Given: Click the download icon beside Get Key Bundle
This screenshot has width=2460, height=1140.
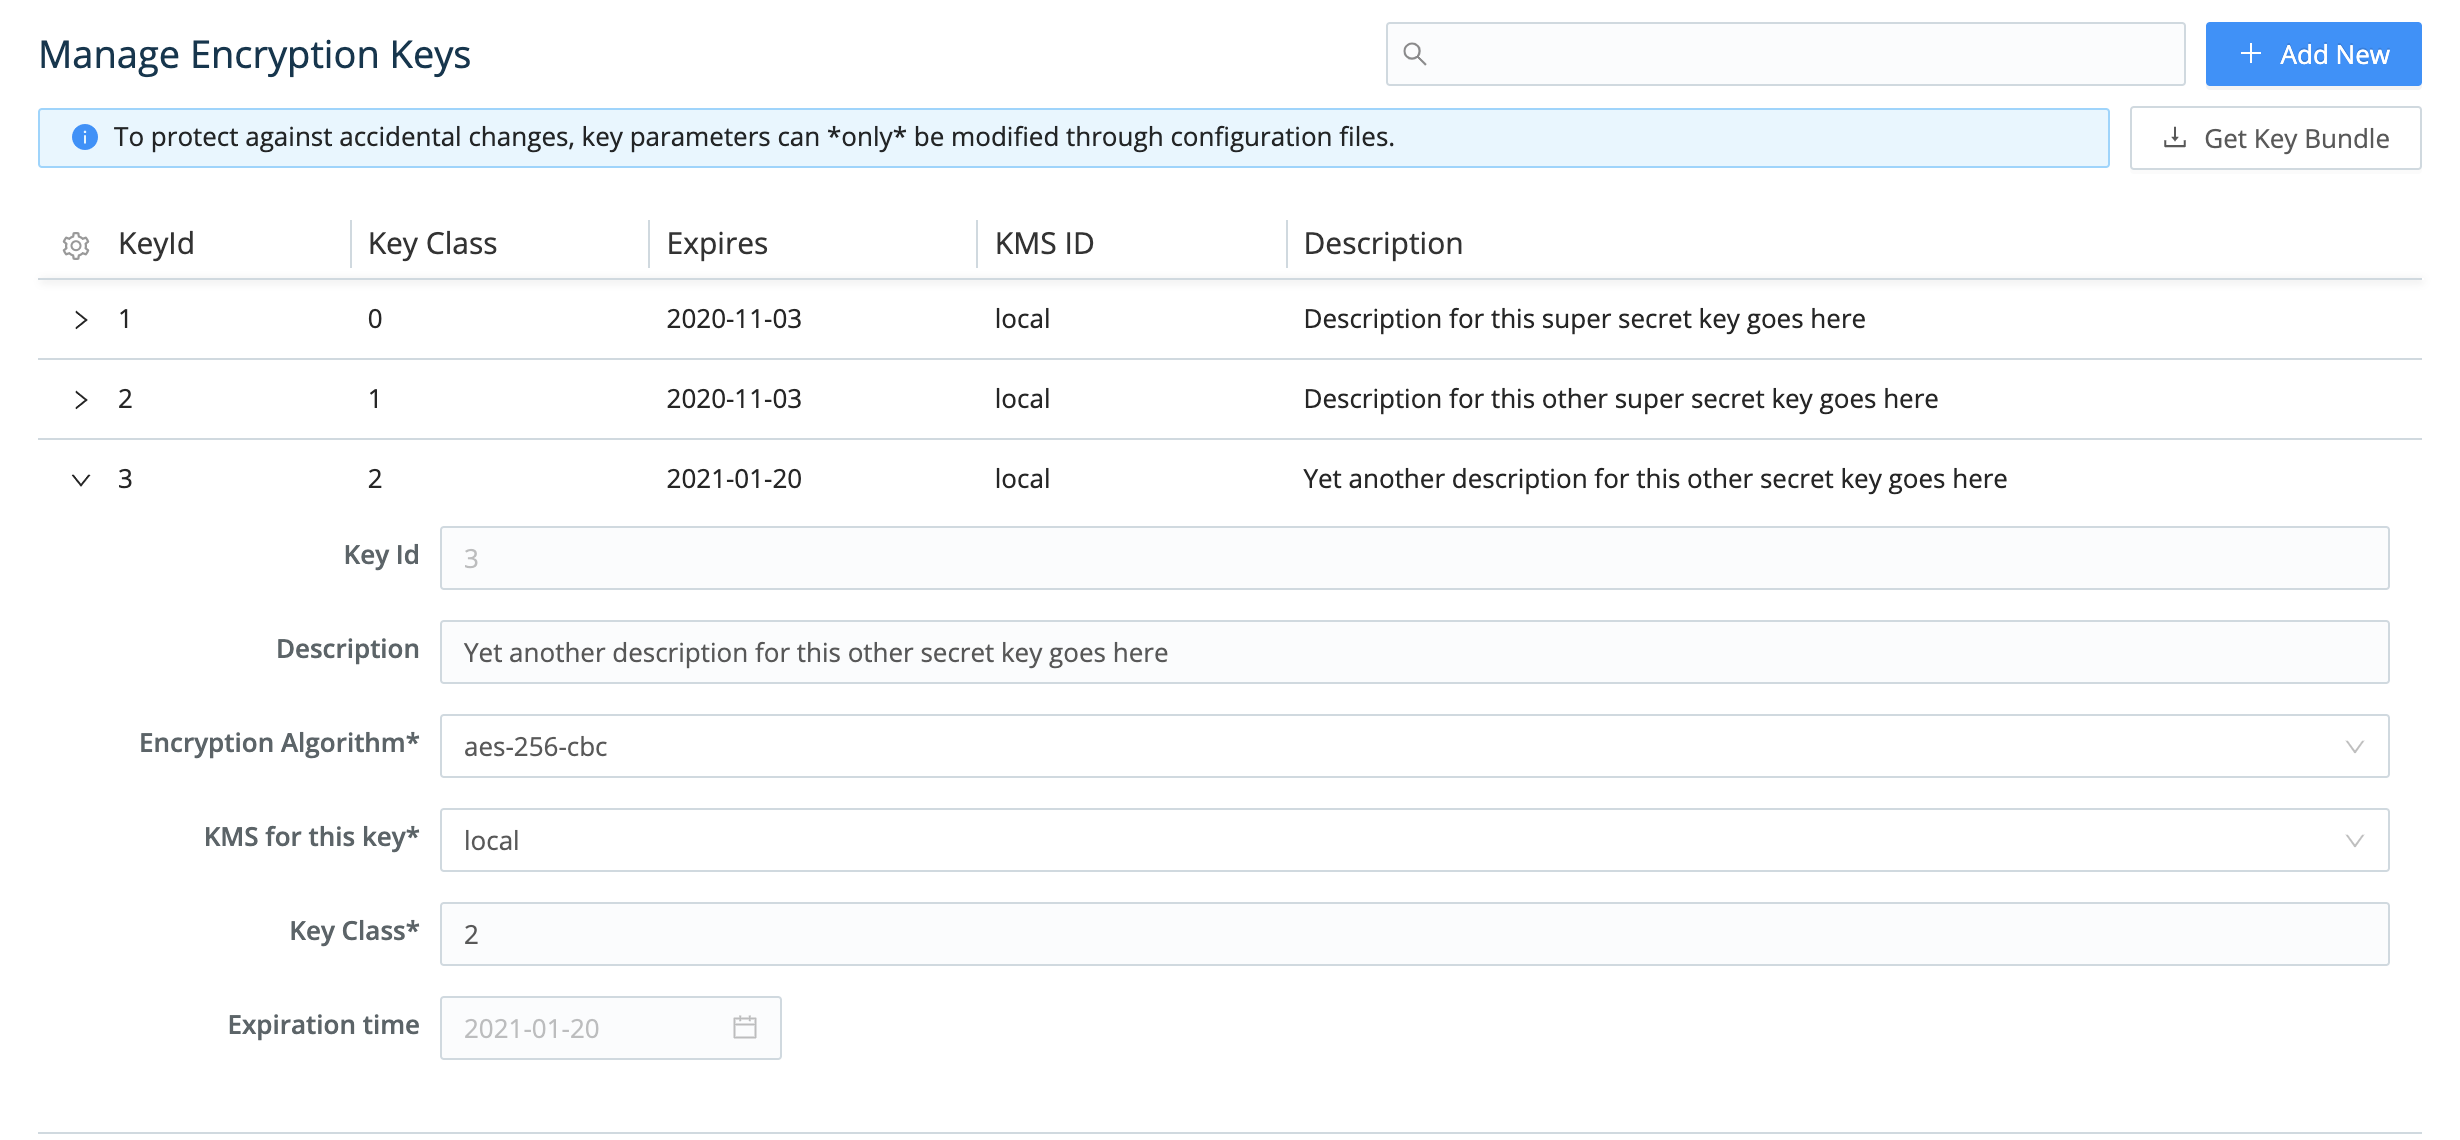Looking at the screenshot, I should coord(2175,137).
